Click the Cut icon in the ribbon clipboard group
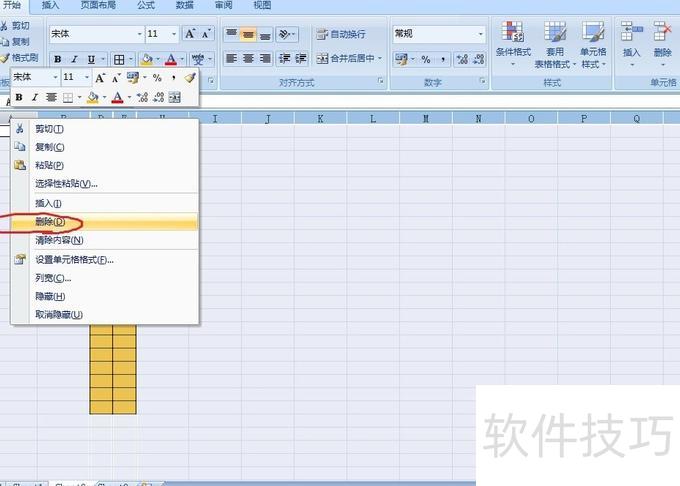The width and height of the screenshot is (680, 486). pos(4,26)
